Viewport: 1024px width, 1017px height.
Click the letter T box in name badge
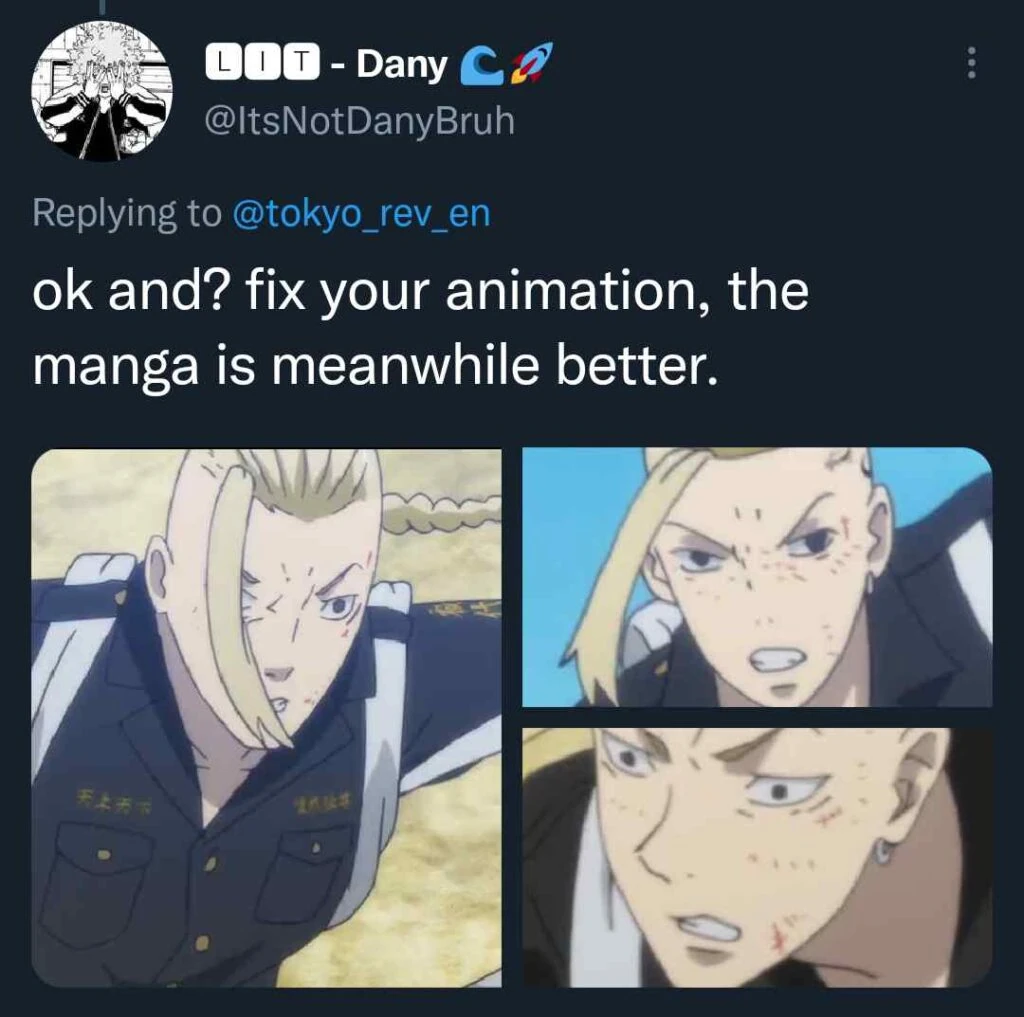point(300,63)
